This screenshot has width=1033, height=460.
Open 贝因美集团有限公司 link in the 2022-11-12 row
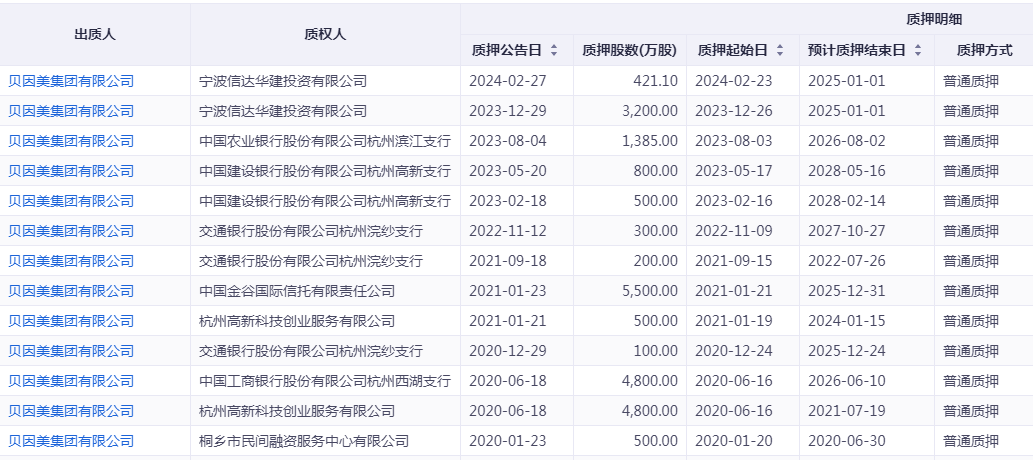[x=71, y=231]
